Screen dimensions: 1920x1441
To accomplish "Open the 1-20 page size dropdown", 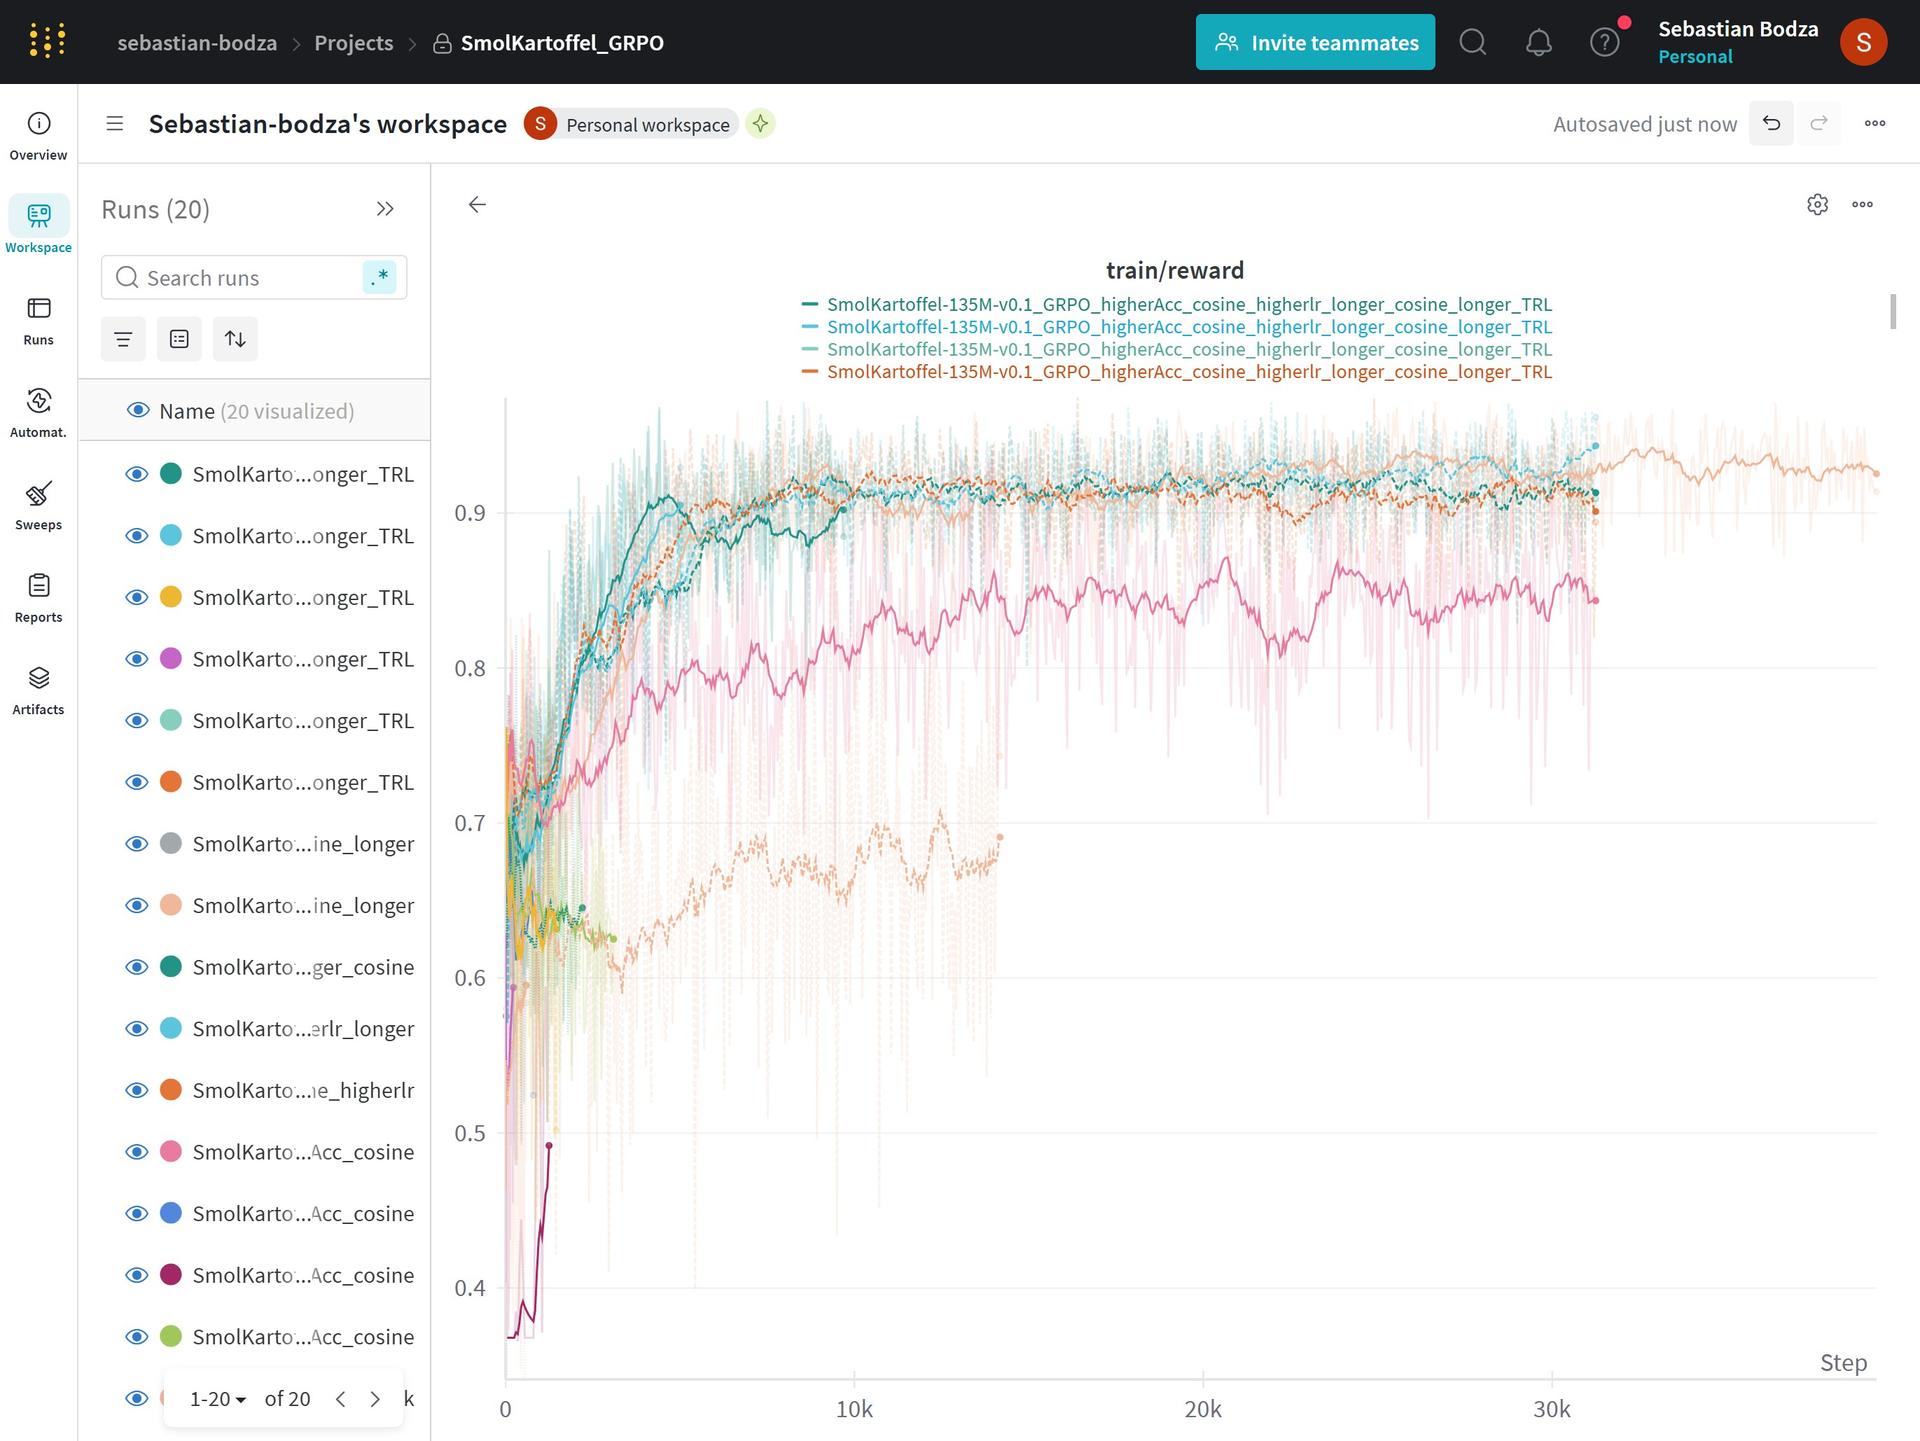I will click(x=218, y=1399).
